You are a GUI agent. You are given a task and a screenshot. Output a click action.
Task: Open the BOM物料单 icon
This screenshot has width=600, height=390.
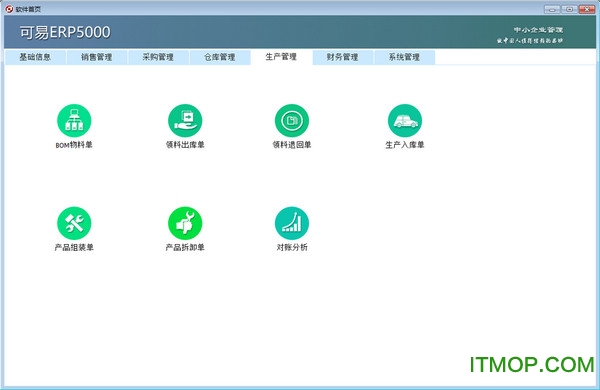tap(74, 121)
